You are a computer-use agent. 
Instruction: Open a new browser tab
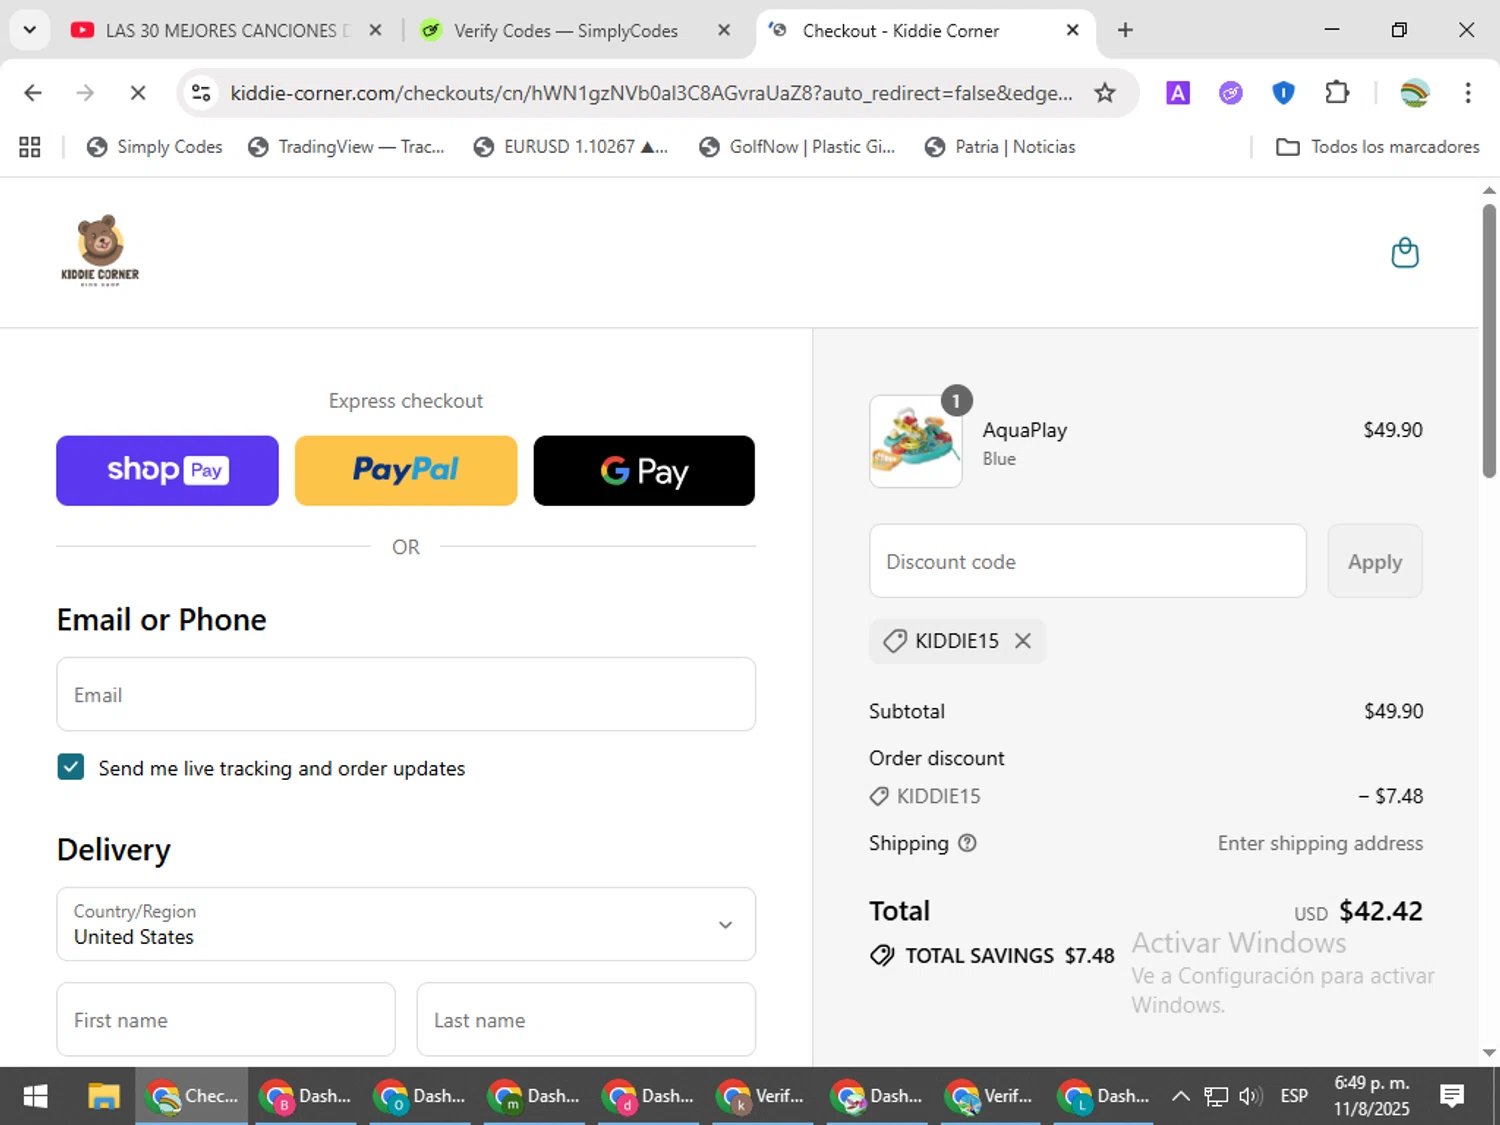tap(1125, 30)
